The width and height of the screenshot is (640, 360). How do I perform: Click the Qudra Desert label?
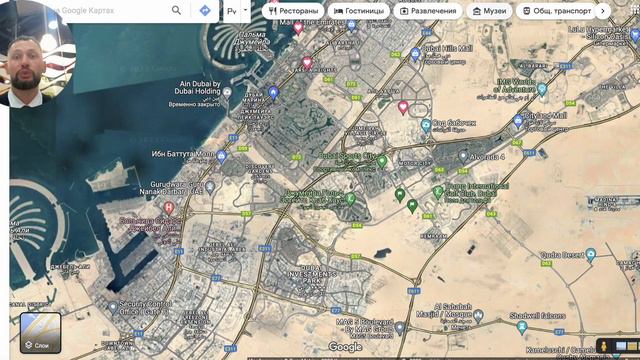point(562,255)
